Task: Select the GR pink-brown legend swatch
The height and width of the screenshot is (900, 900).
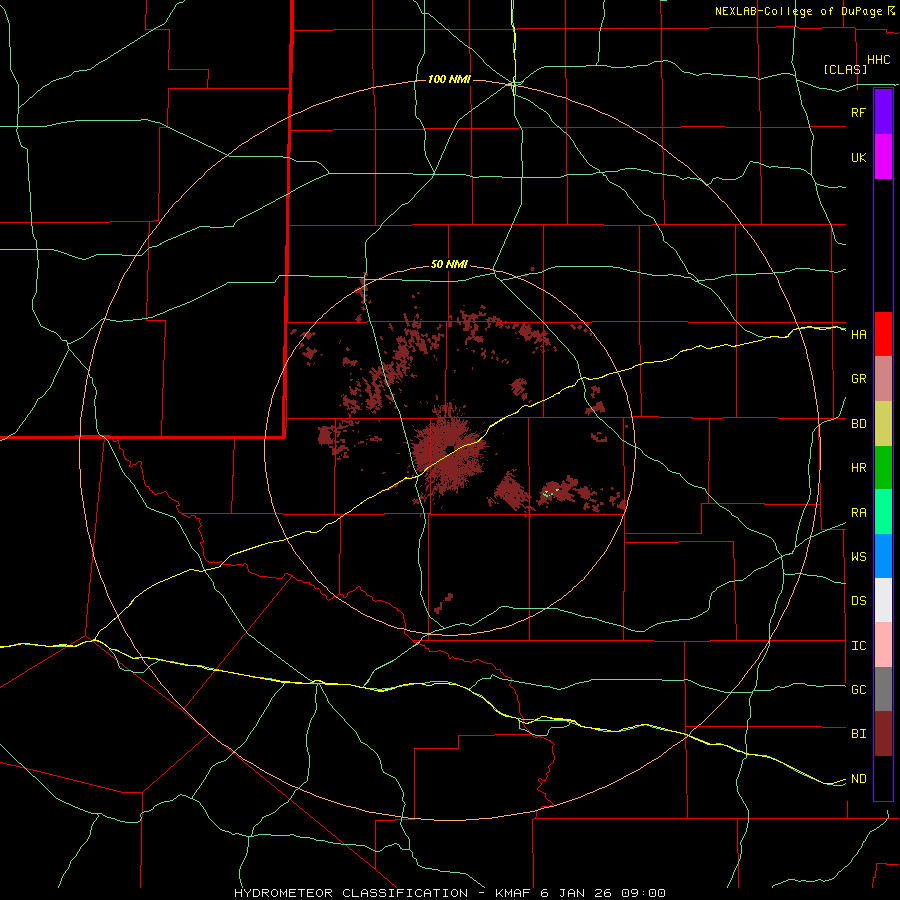Action: tap(883, 379)
